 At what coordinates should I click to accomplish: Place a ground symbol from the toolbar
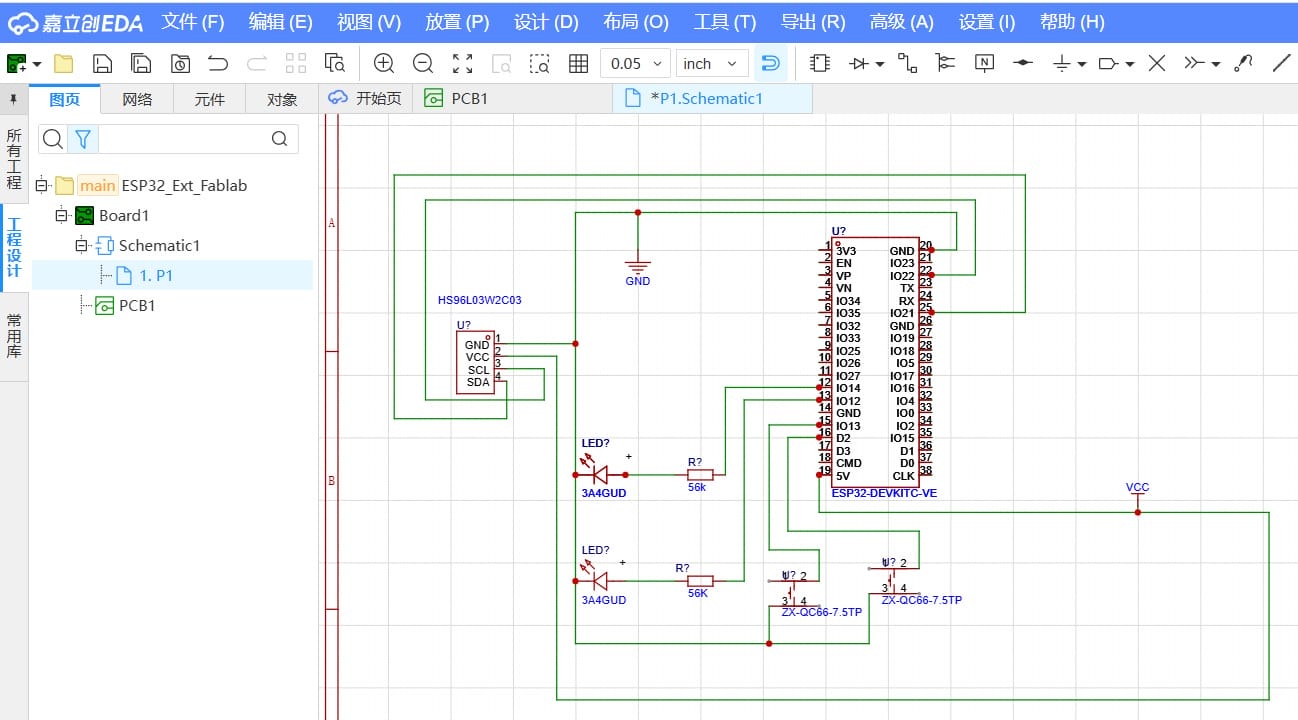1062,64
